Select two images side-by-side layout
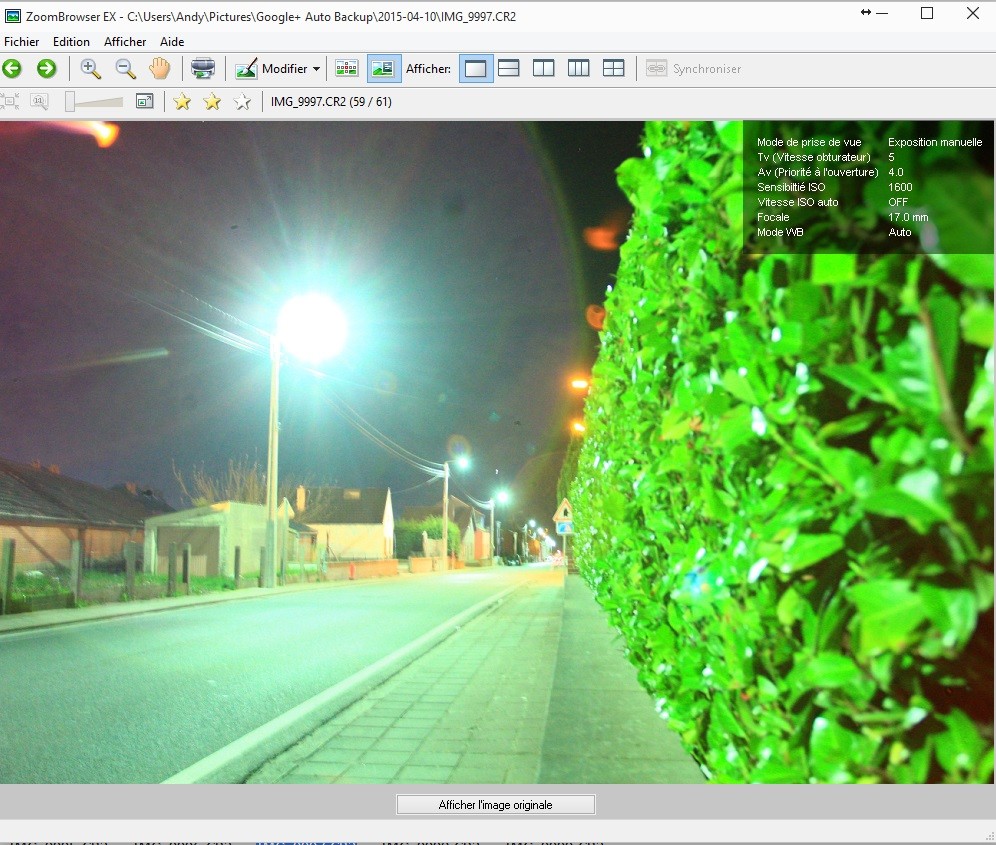 click(x=544, y=69)
